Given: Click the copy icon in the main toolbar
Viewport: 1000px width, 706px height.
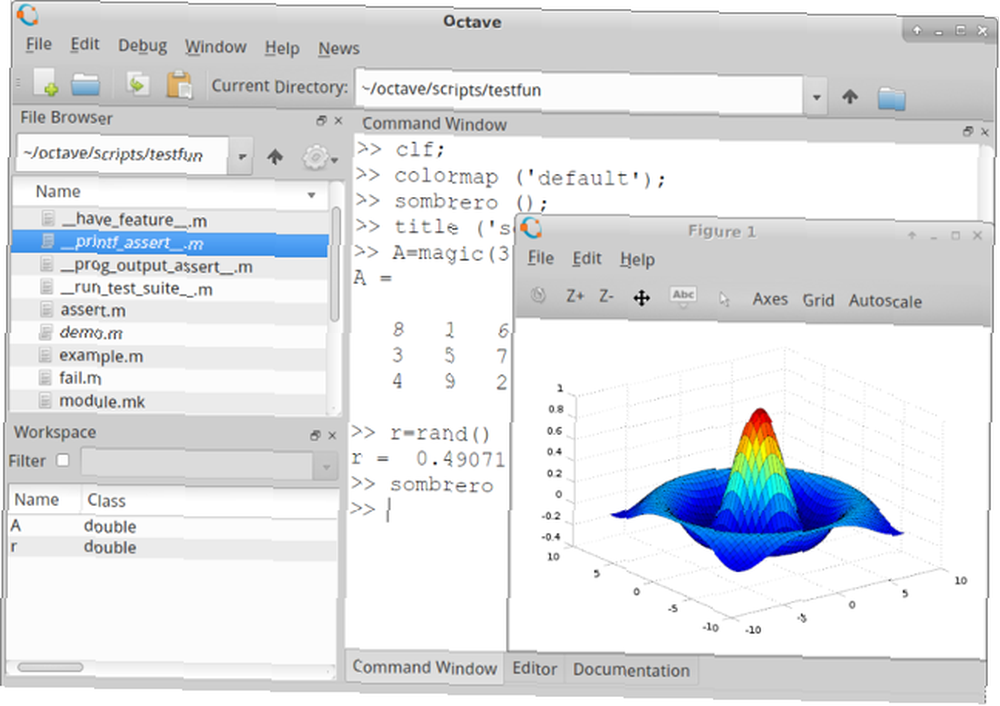Looking at the screenshot, I should click(x=138, y=84).
